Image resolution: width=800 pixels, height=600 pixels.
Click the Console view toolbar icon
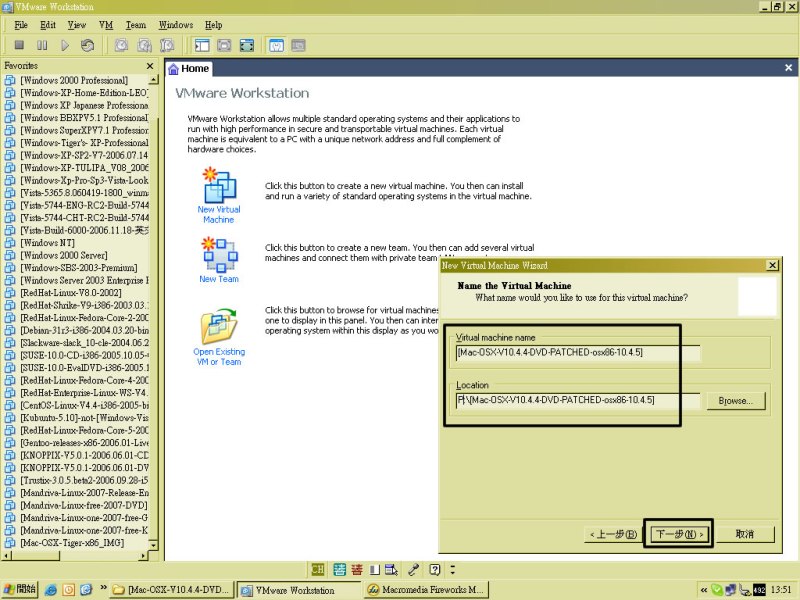298,45
